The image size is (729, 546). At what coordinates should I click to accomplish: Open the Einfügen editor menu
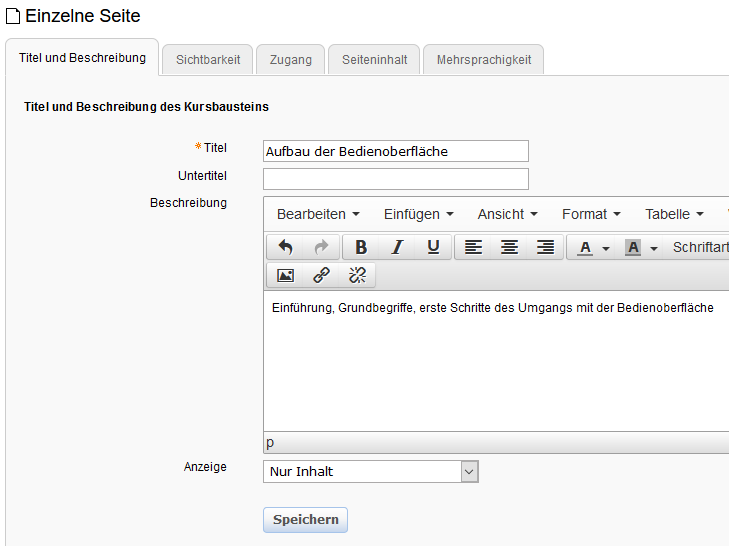pyautogui.click(x=418, y=214)
